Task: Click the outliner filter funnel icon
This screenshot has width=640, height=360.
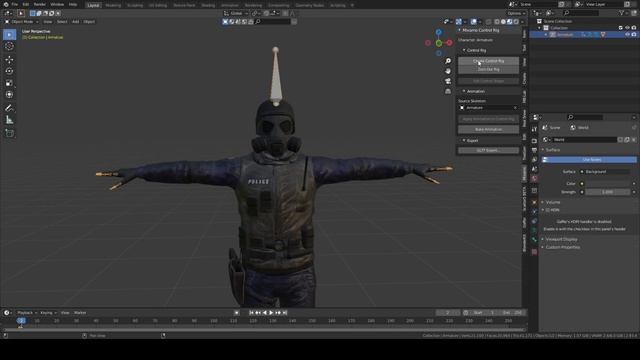Action: [x=622, y=13]
